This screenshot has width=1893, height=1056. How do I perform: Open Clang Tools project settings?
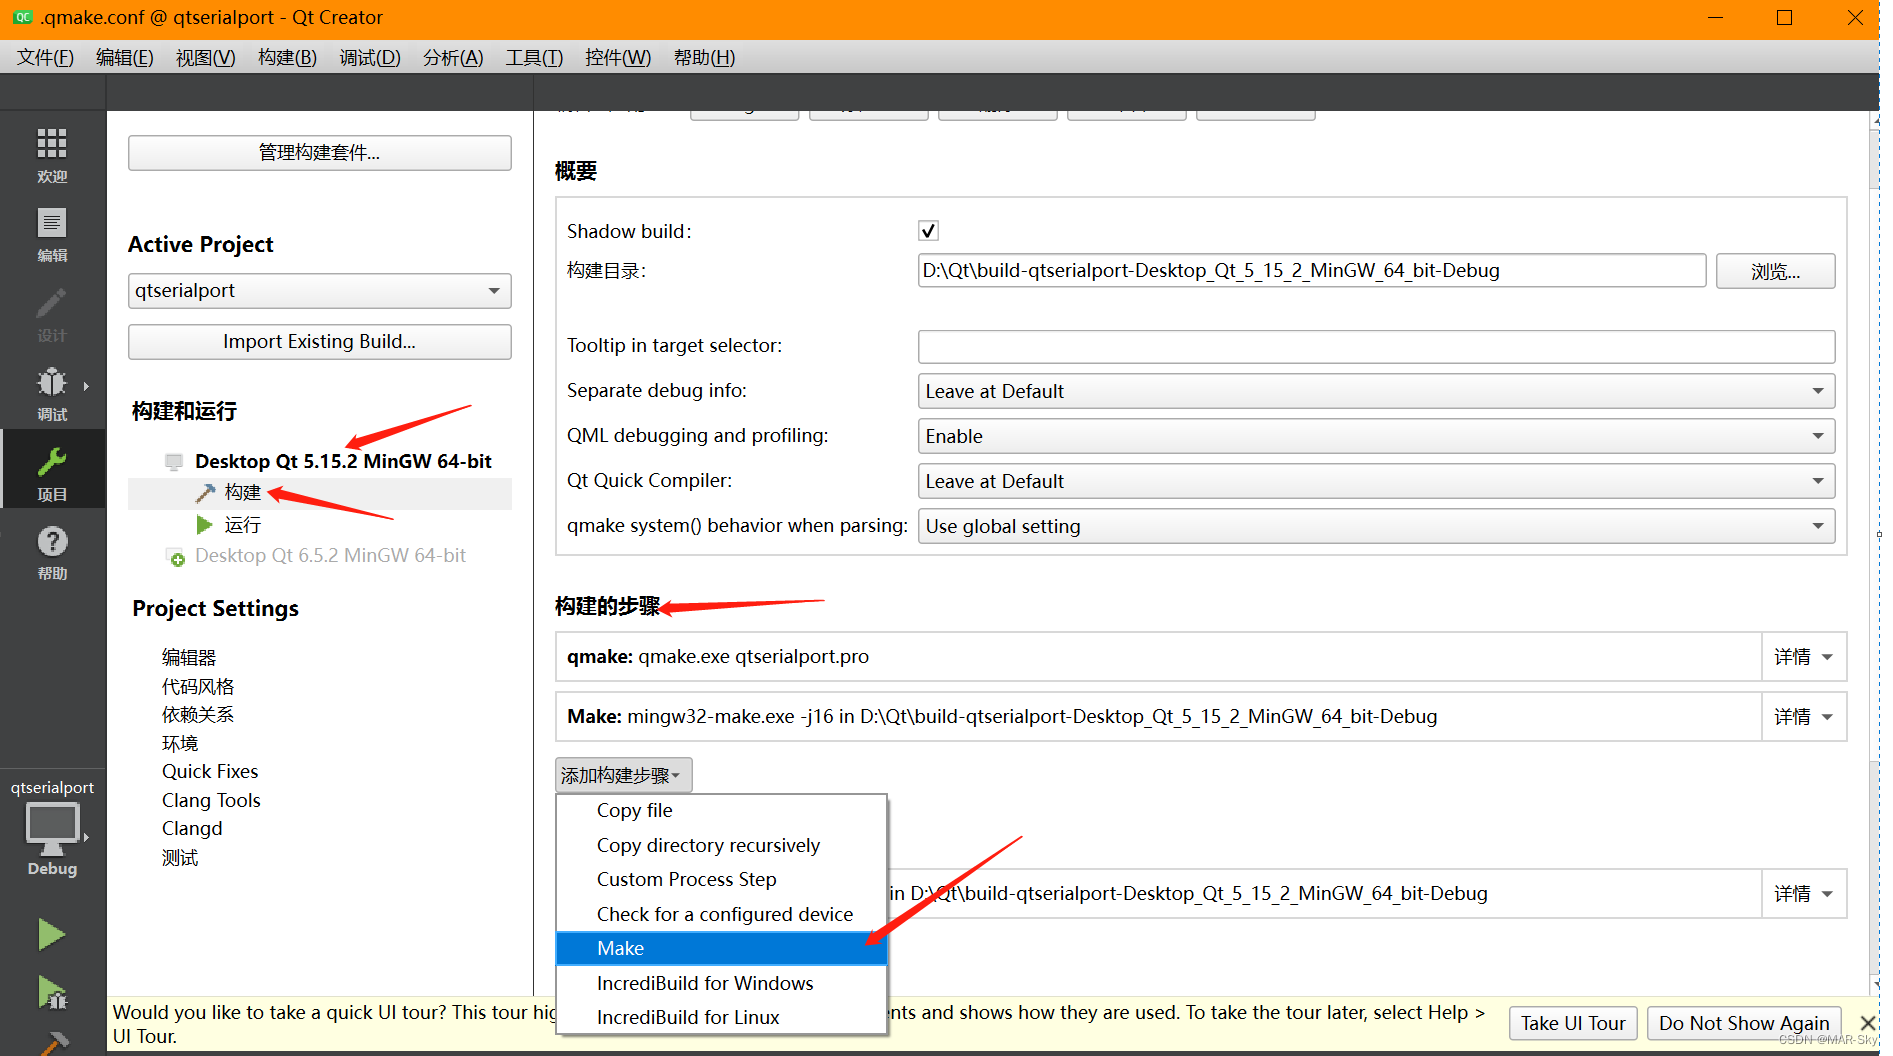coord(211,801)
